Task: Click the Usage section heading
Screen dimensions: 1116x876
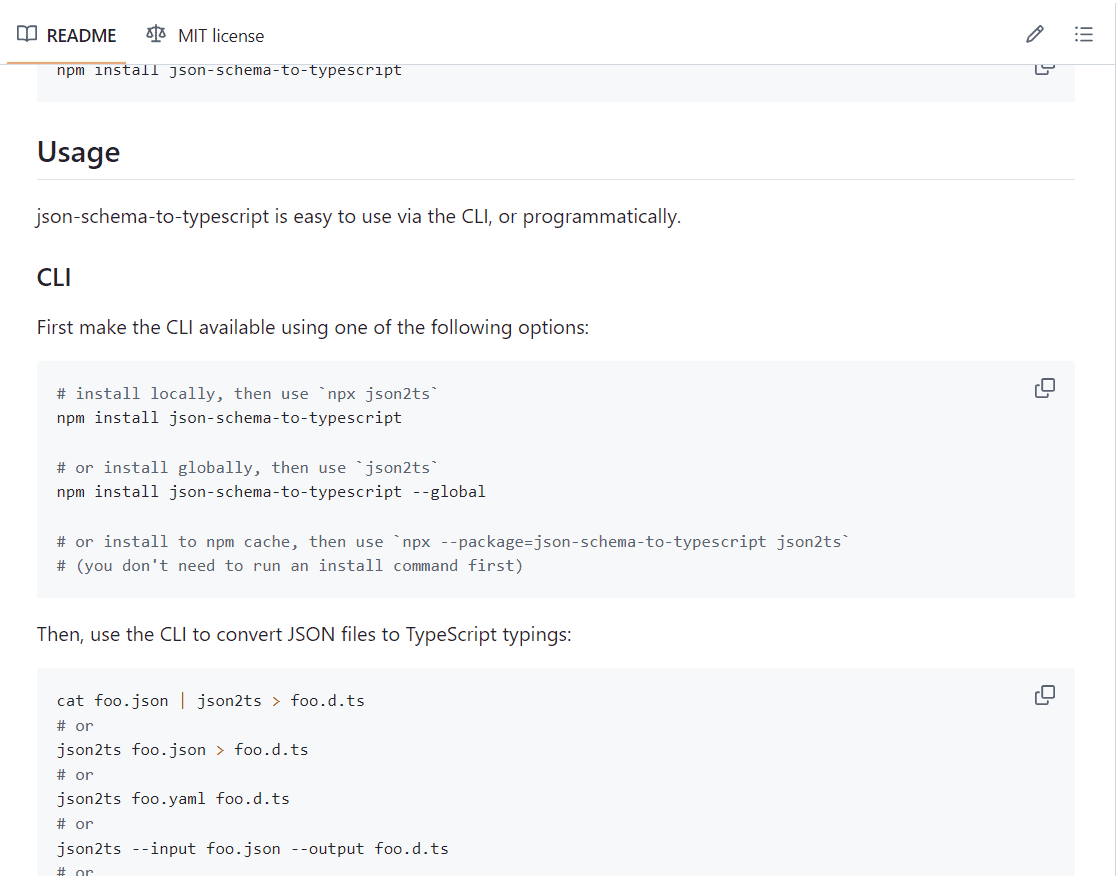Action: click(78, 152)
